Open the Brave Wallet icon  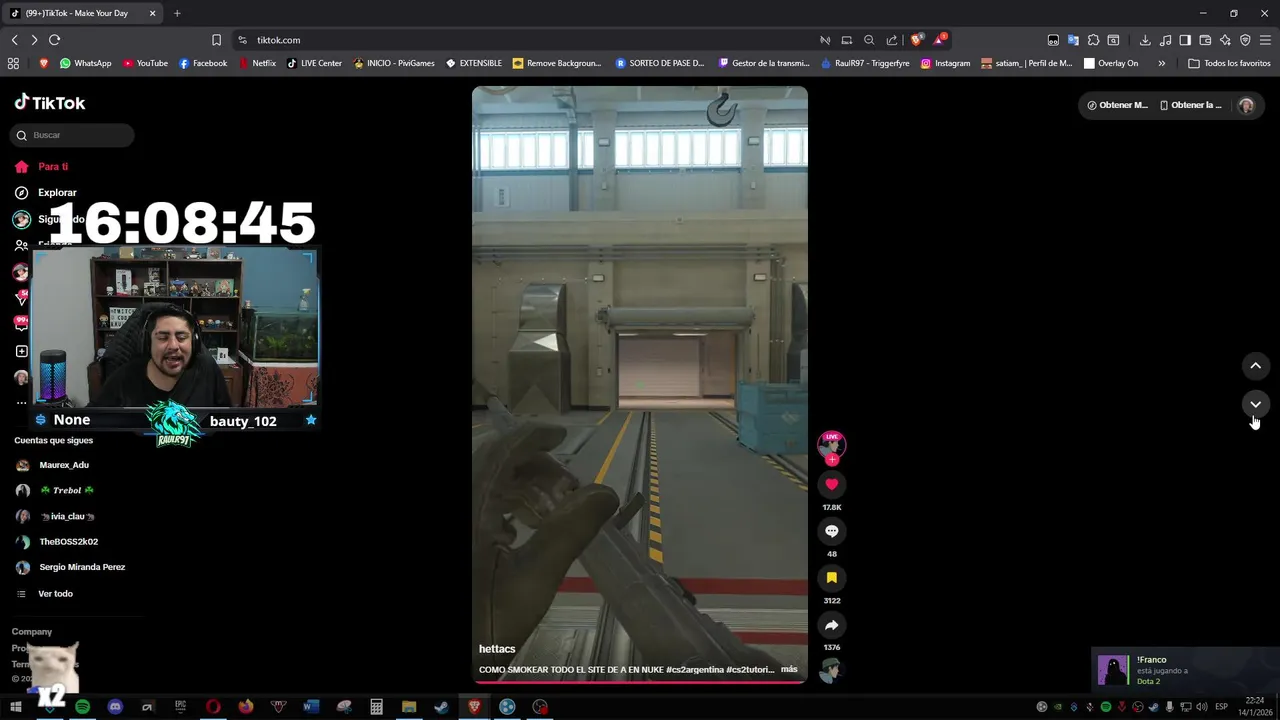point(1205,40)
